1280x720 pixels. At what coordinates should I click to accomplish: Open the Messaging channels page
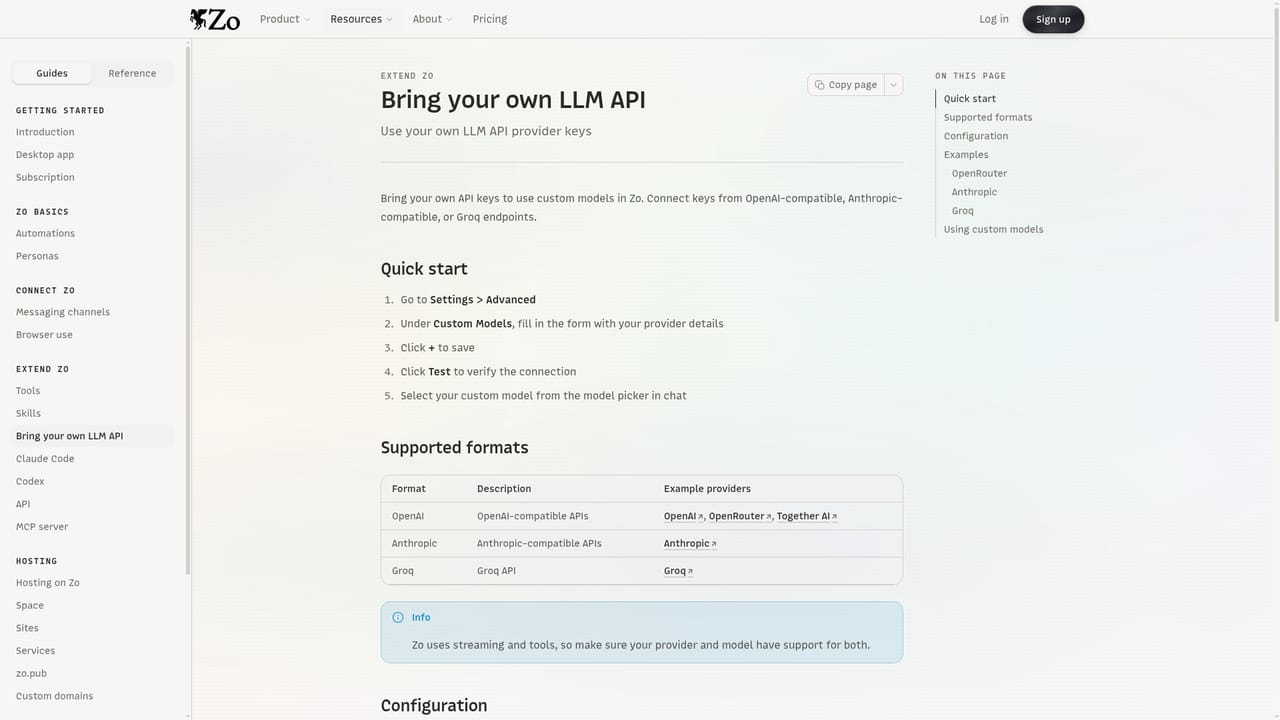point(63,312)
